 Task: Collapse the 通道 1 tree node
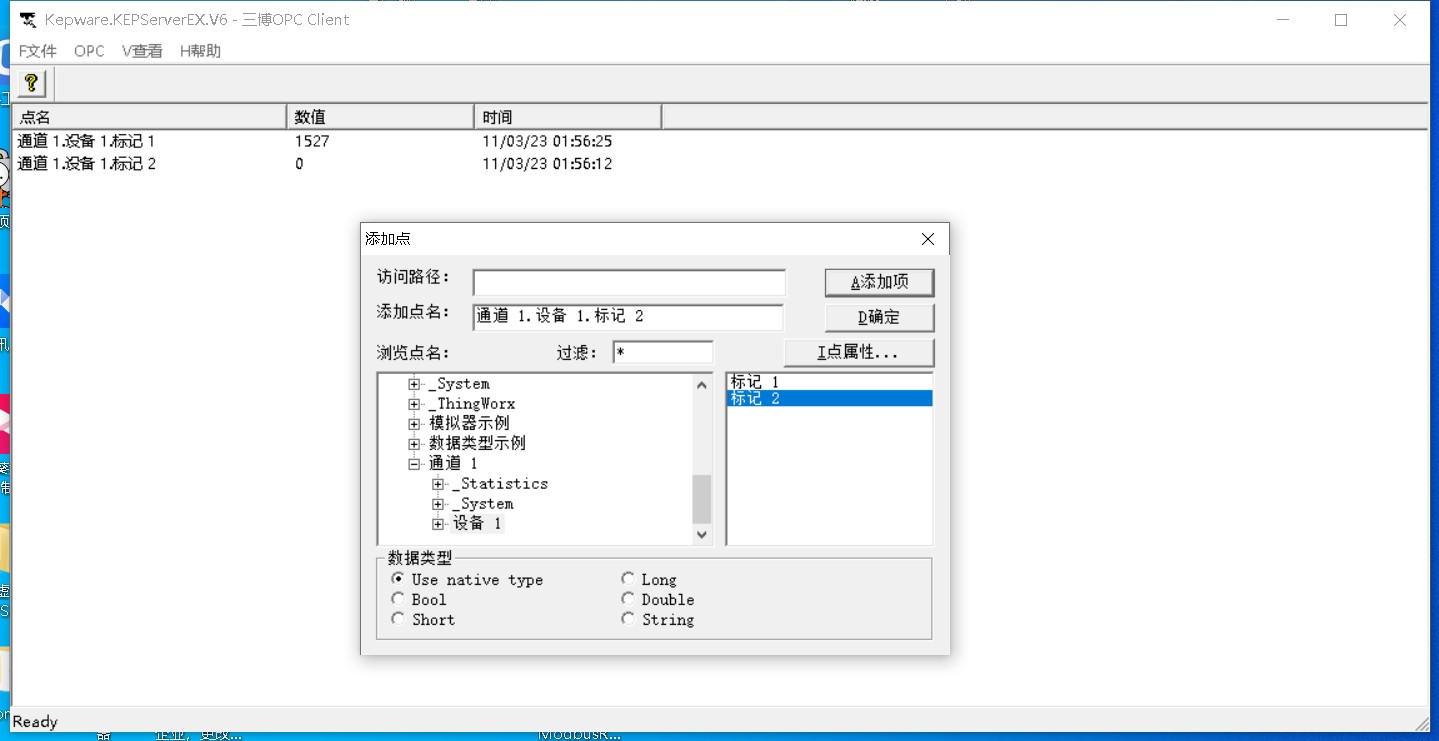click(x=414, y=464)
